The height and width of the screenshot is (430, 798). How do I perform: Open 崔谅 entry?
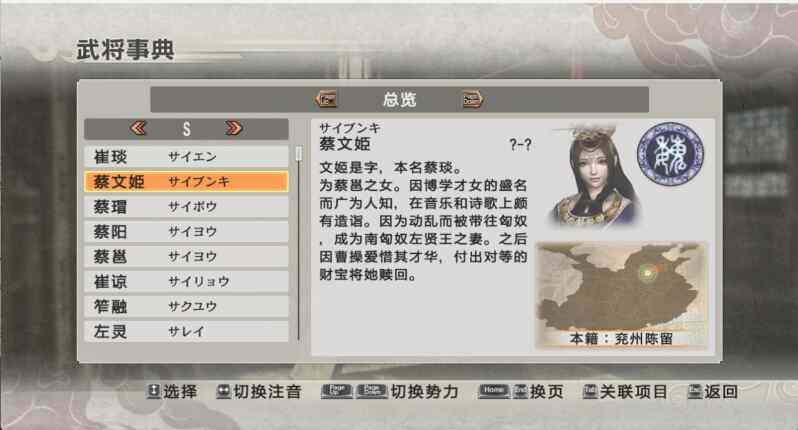pyautogui.click(x=186, y=281)
